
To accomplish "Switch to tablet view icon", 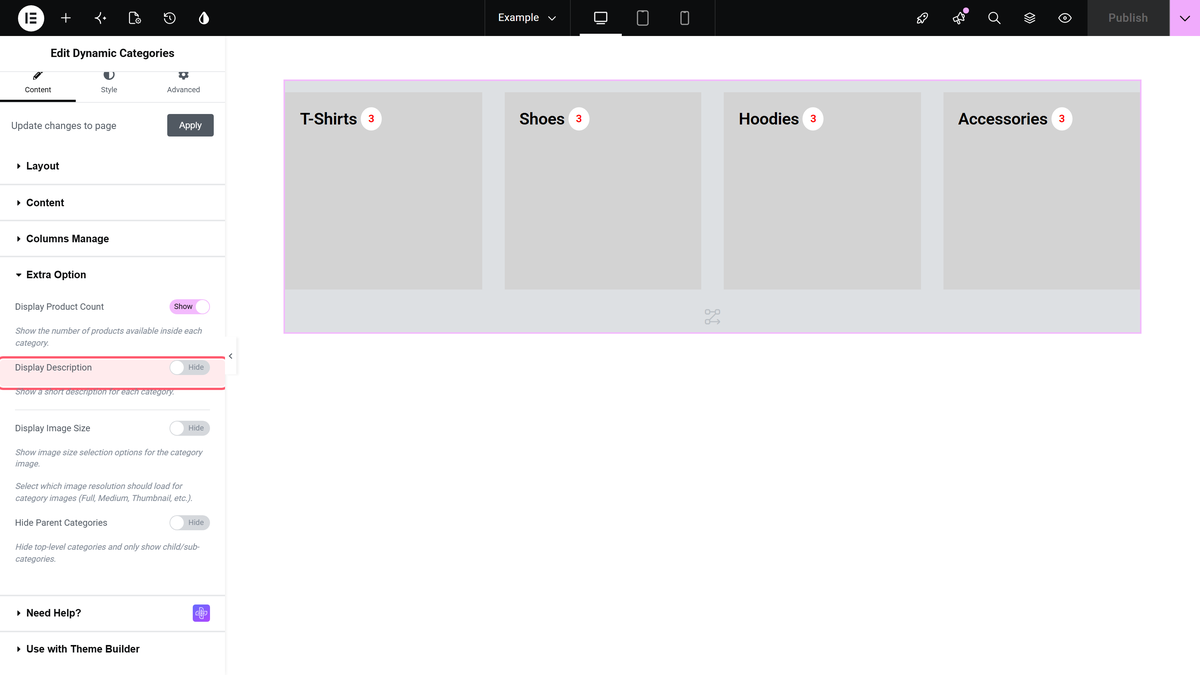I will pyautogui.click(x=643, y=18).
